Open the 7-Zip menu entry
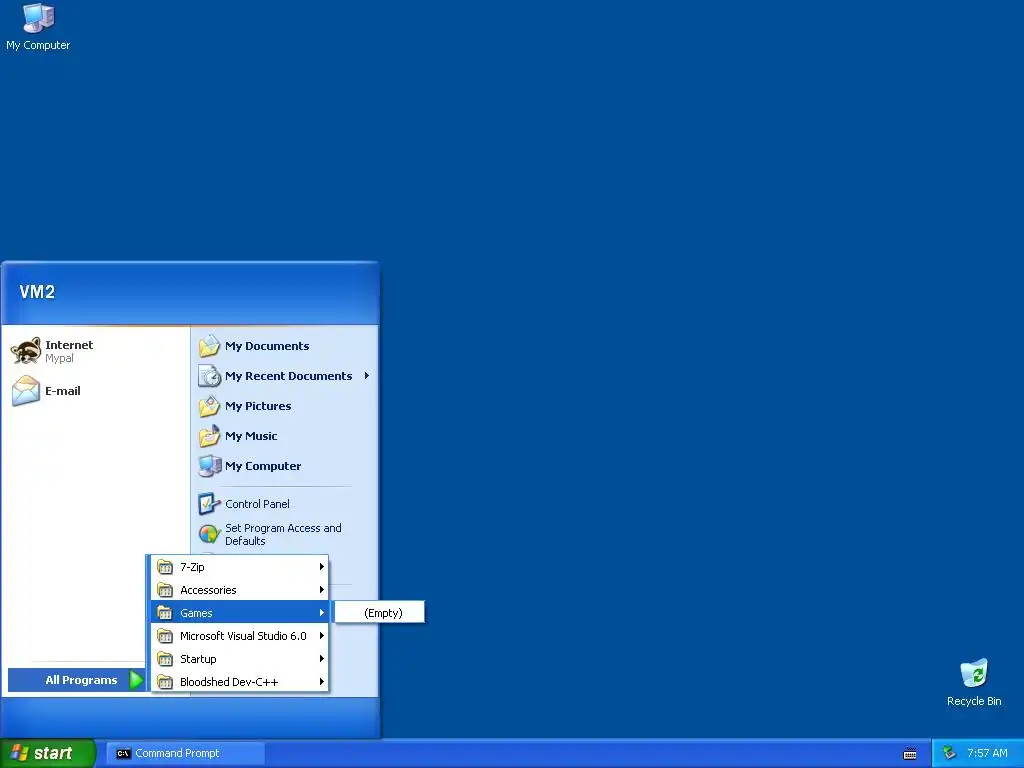This screenshot has height=768, width=1024. tap(239, 567)
